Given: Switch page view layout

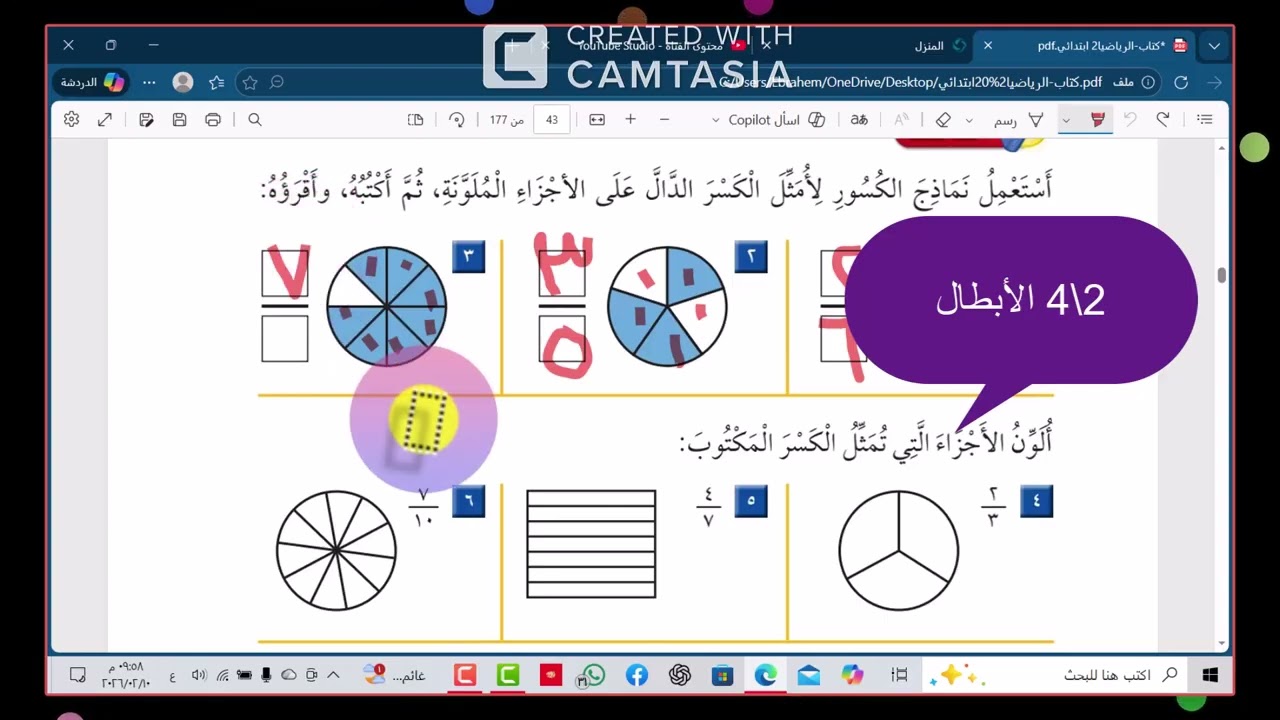Looking at the screenshot, I should click(x=416, y=120).
